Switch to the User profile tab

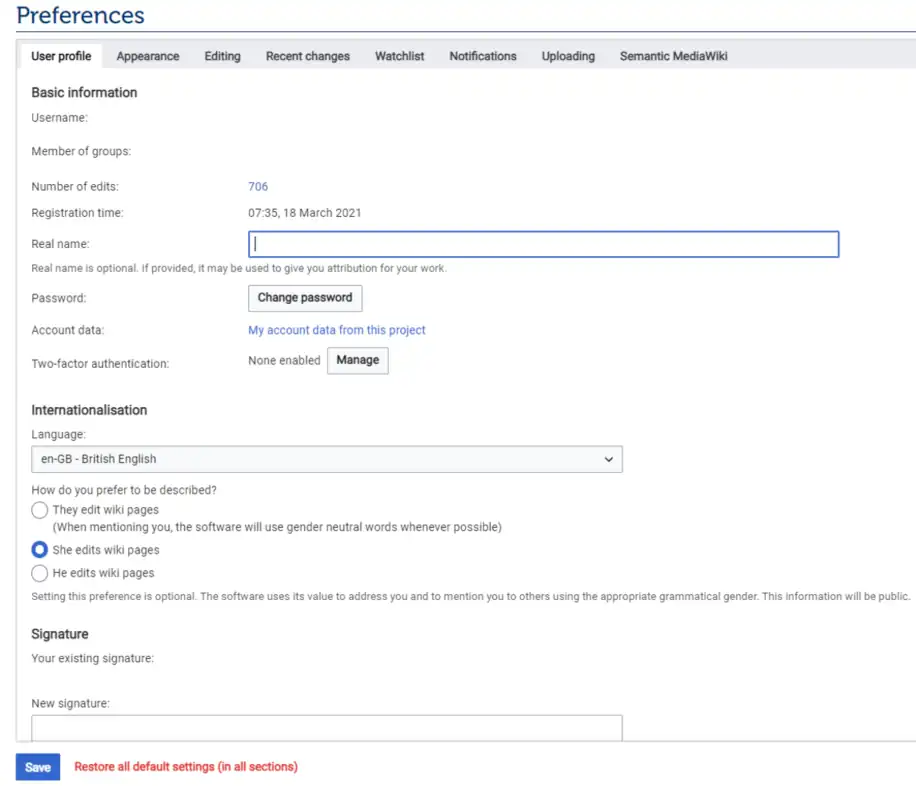click(61, 56)
